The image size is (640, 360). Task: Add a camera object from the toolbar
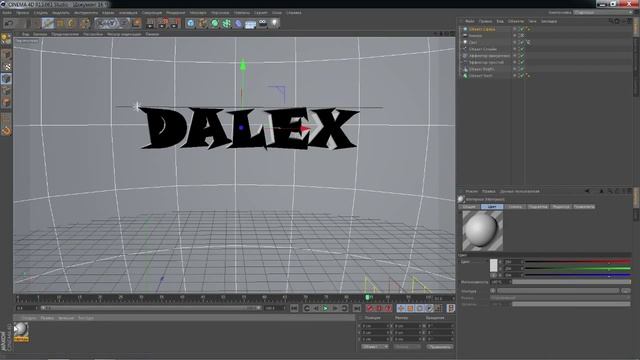(263, 23)
